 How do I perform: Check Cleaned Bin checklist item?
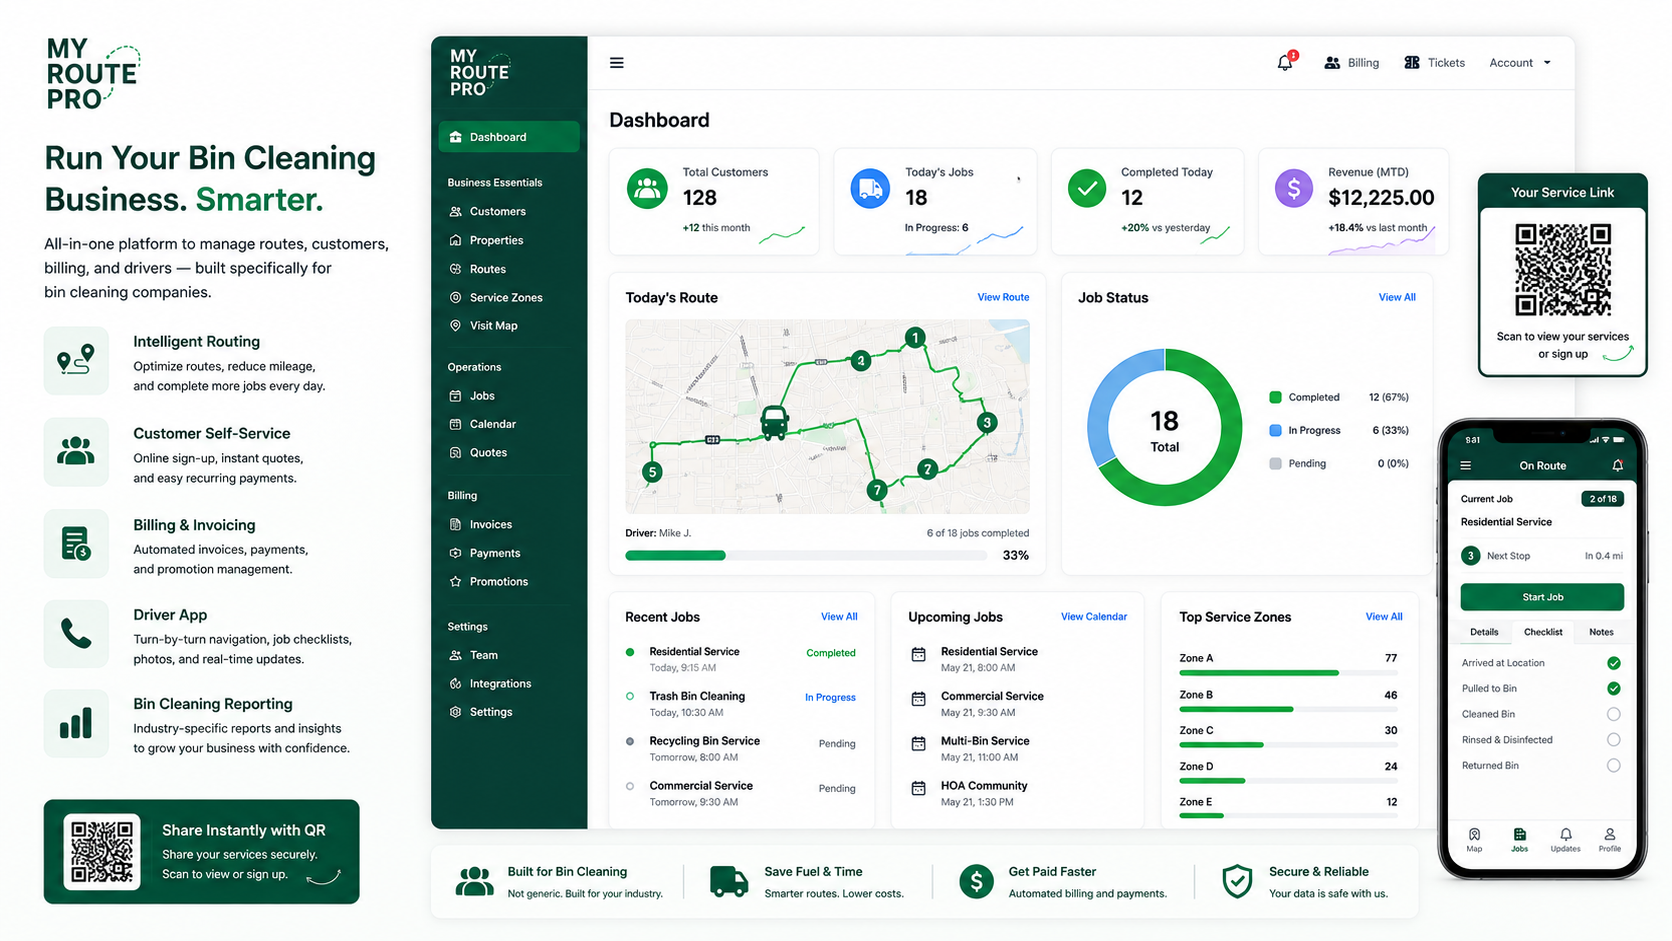coord(1613,715)
